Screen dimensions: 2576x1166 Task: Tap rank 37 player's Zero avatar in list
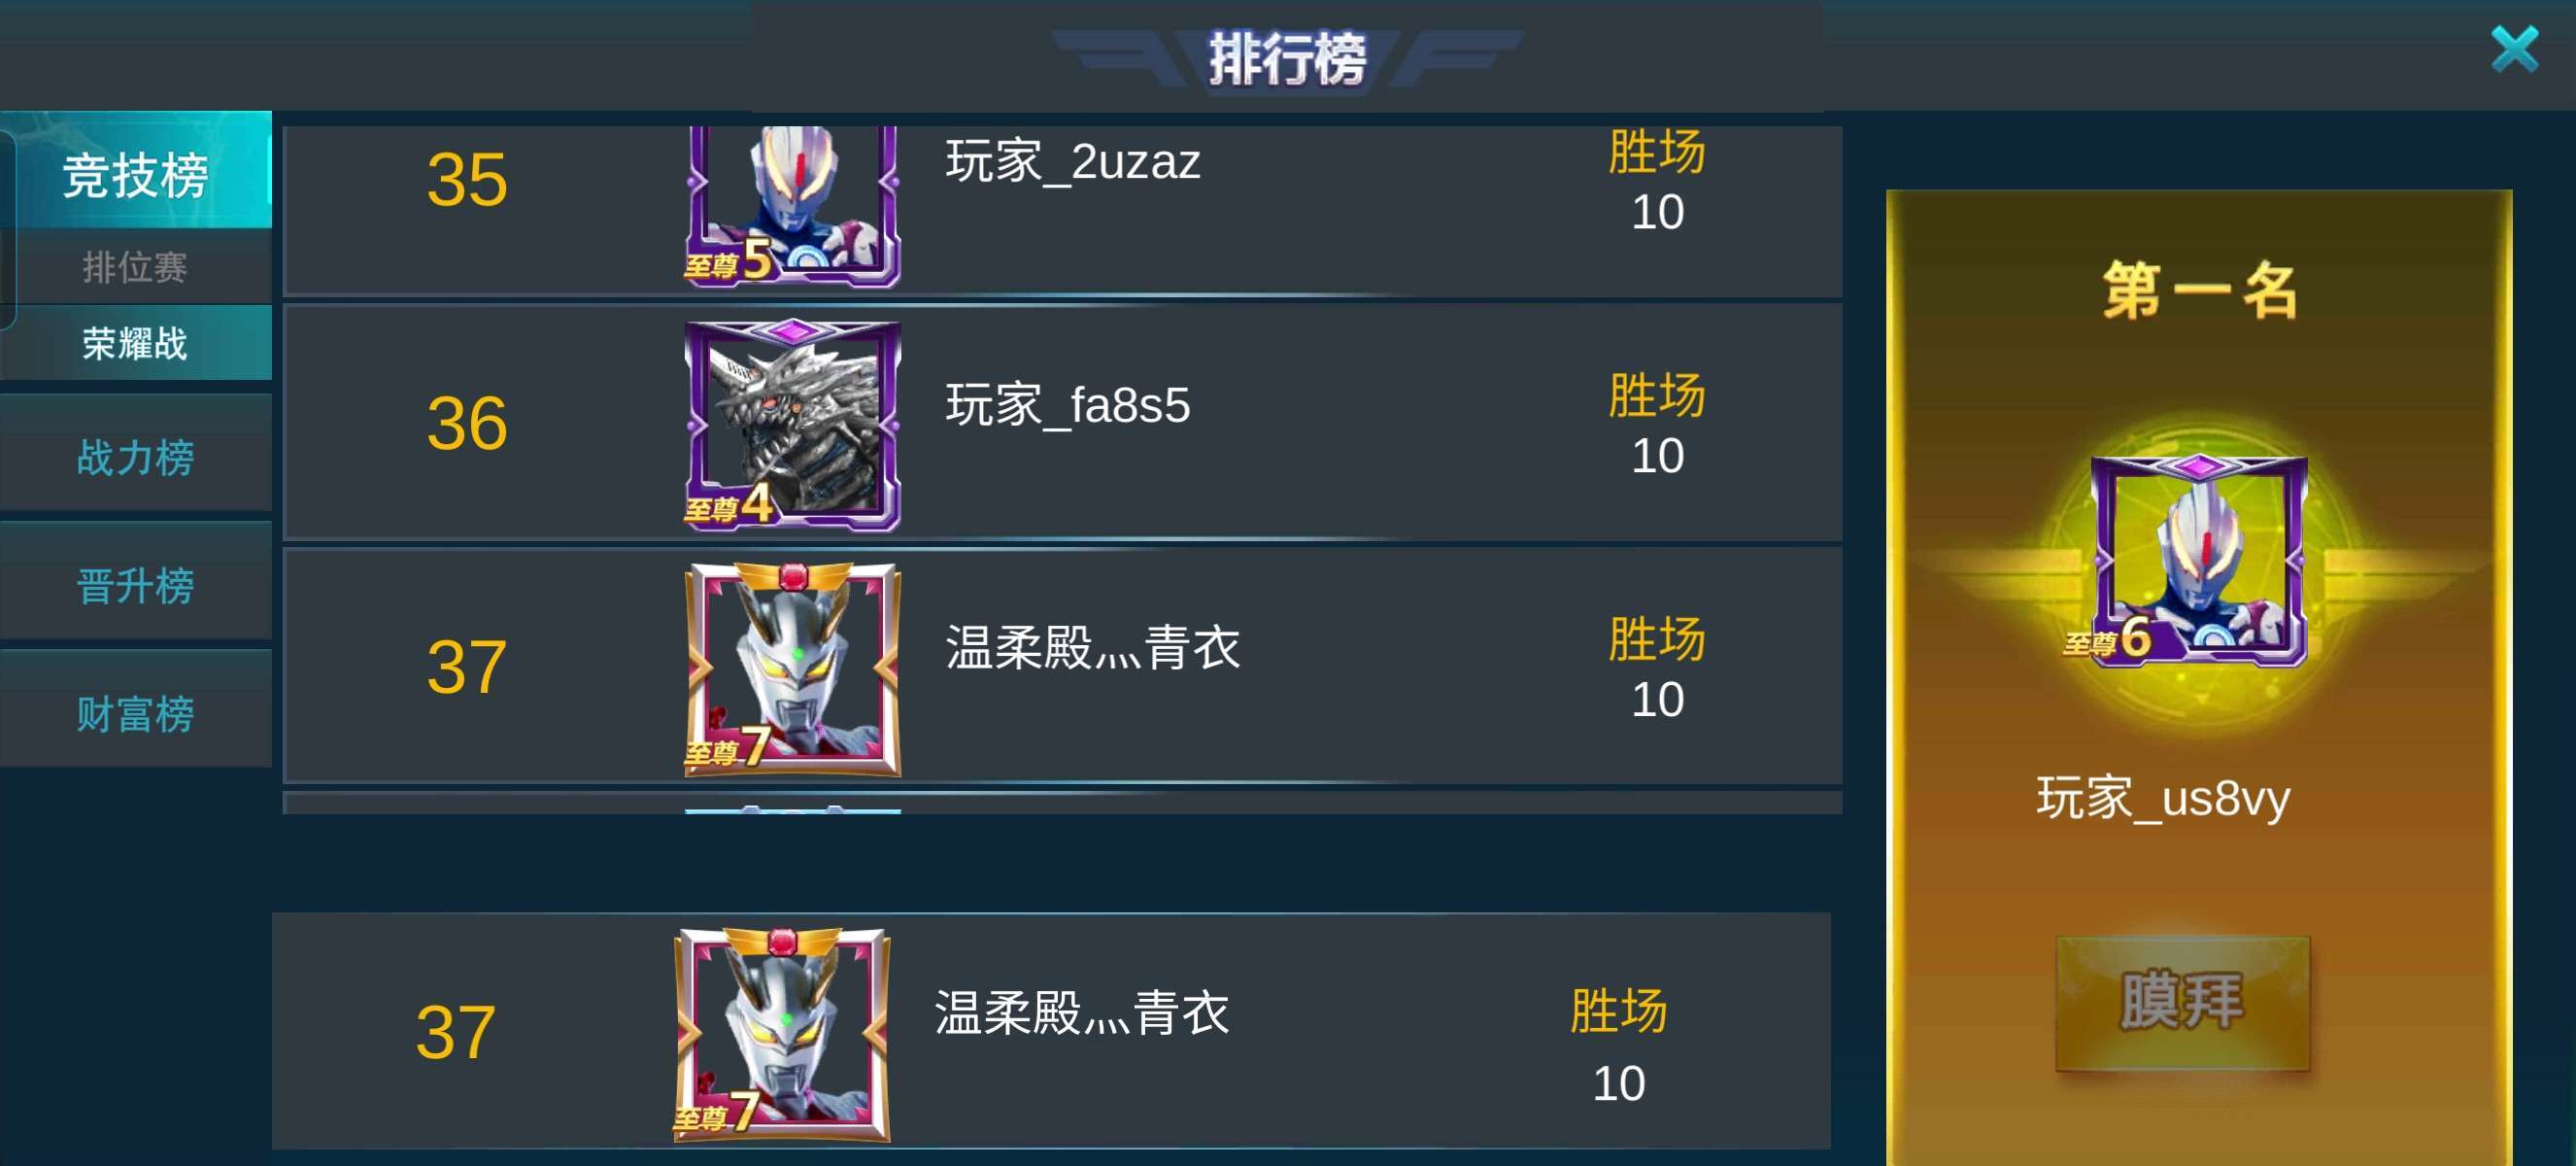pos(792,669)
